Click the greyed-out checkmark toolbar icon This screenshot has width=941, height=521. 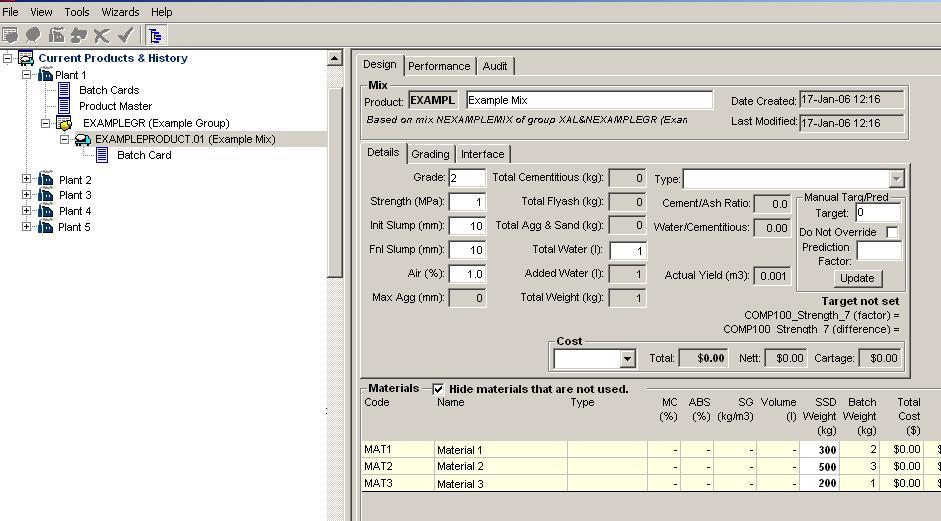125,35
